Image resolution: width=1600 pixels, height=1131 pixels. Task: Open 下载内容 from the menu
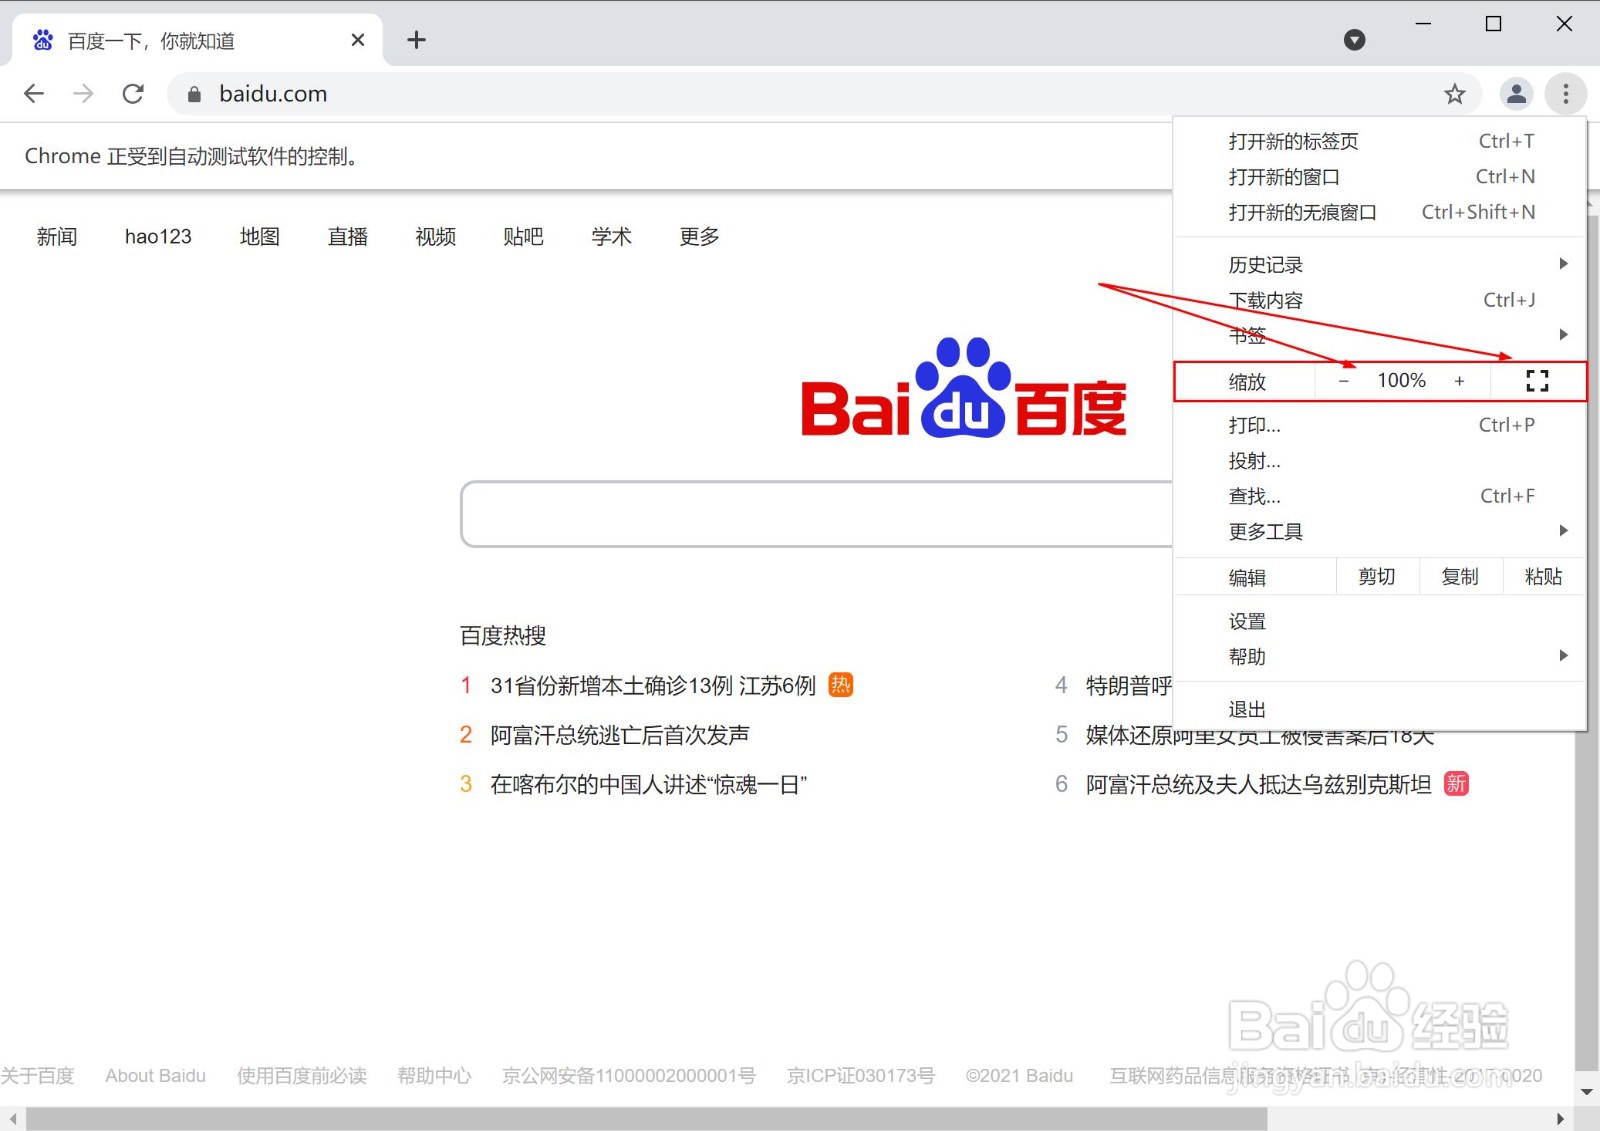1380,300
